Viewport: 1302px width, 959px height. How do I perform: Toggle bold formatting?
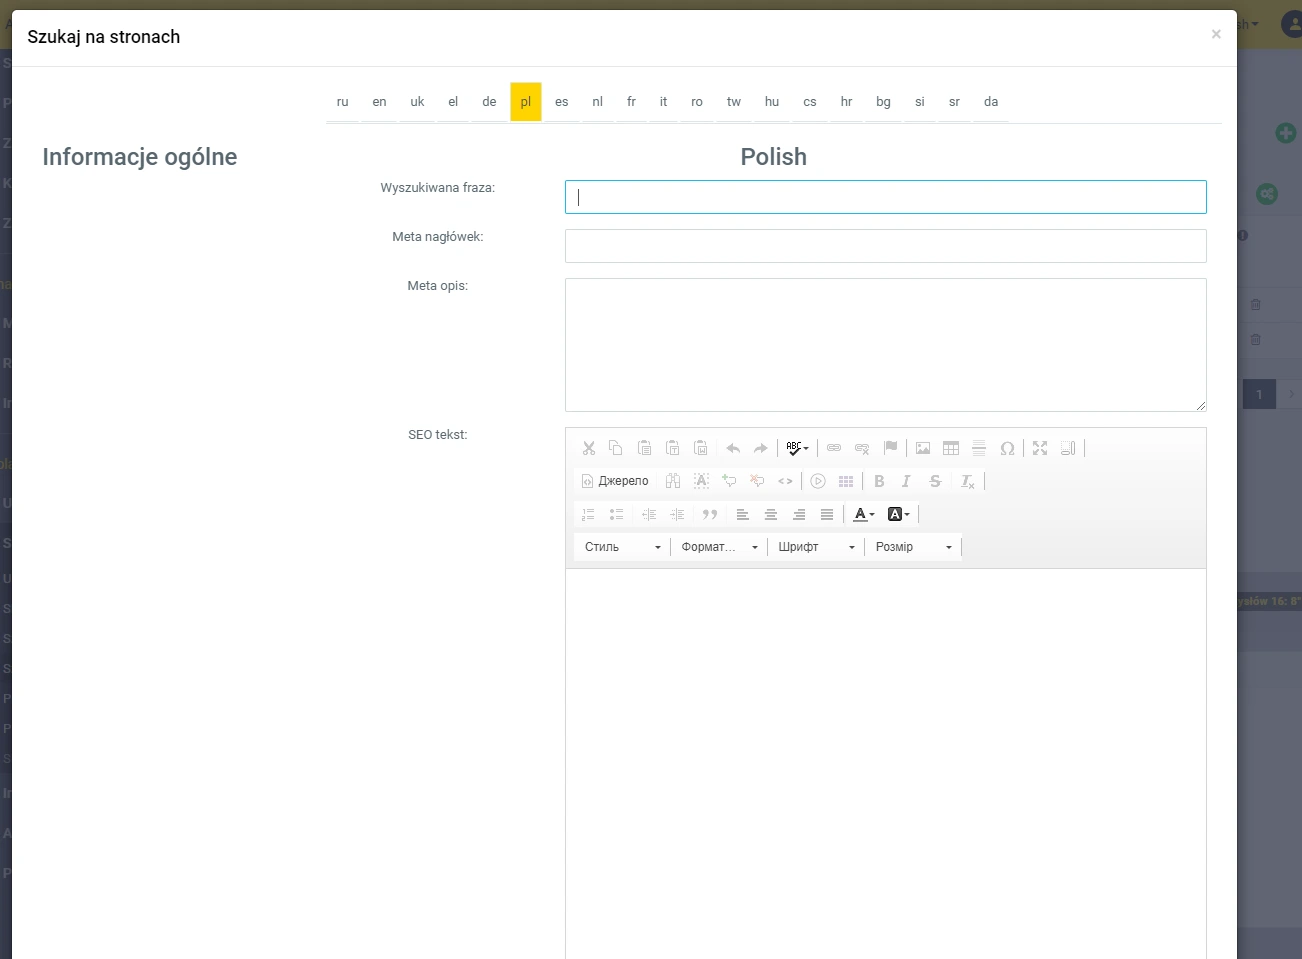879,481
